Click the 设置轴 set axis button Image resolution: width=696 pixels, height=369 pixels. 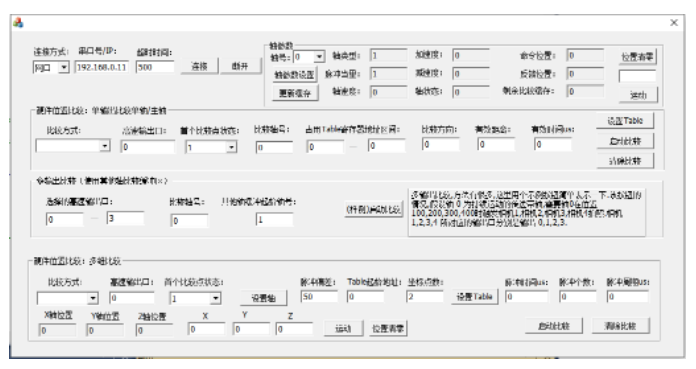[x=264, y=298]
